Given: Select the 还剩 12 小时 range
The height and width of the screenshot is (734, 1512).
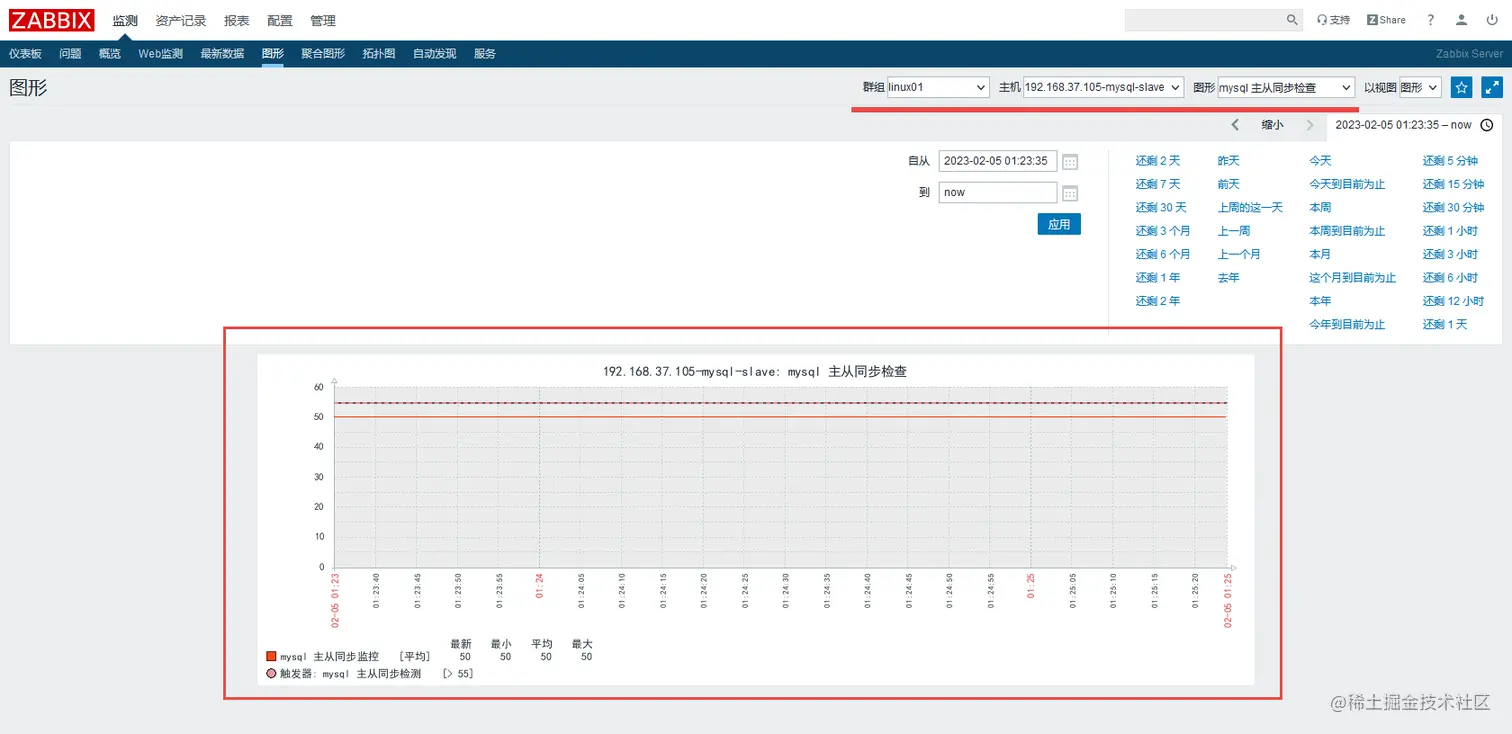Looking at the screenshot, I should (1454, 301).
